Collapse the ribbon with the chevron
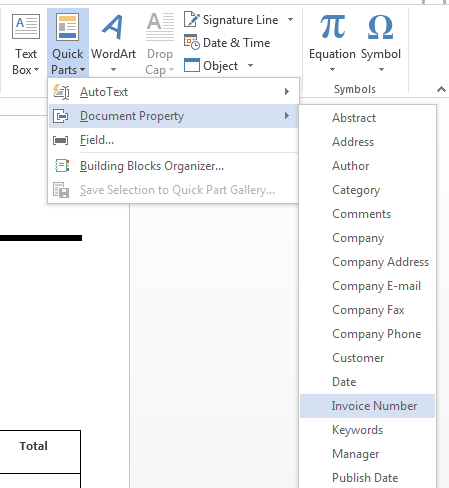This screenshot has height=488, width=449. click(441, 89)
